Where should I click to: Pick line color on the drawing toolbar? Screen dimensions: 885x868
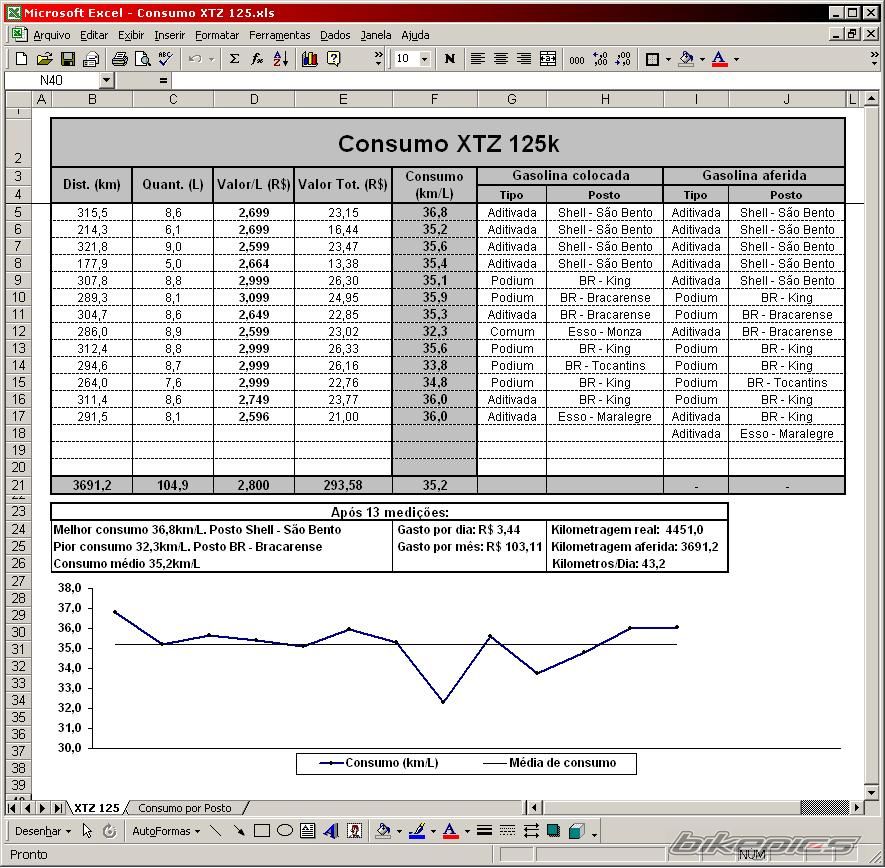[x=417, y=831]
